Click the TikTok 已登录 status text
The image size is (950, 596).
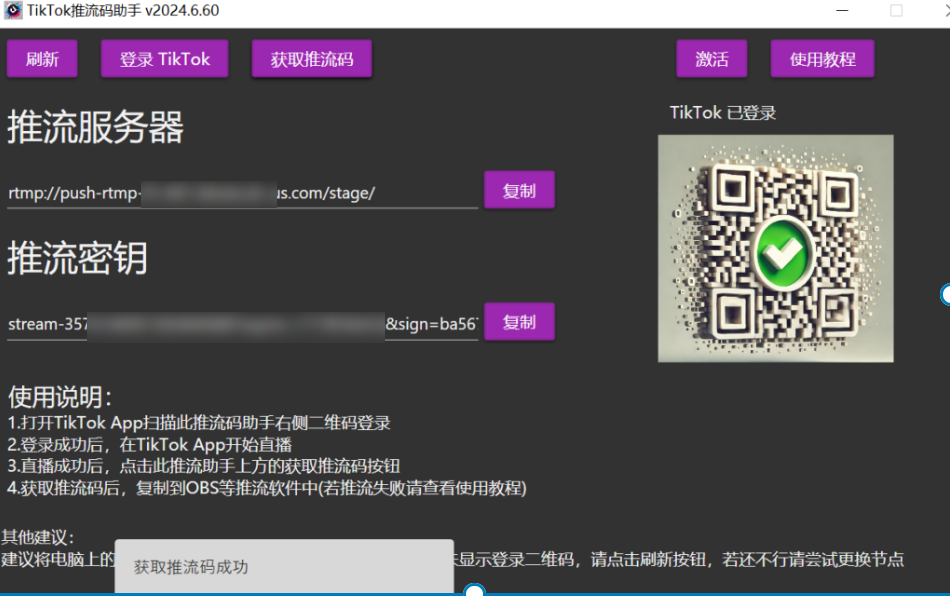tap(722, 113)
